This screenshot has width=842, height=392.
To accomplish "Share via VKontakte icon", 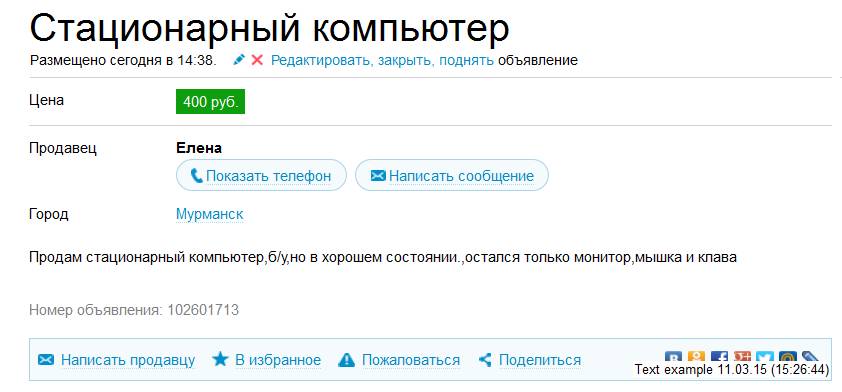I will coord(673,357).
